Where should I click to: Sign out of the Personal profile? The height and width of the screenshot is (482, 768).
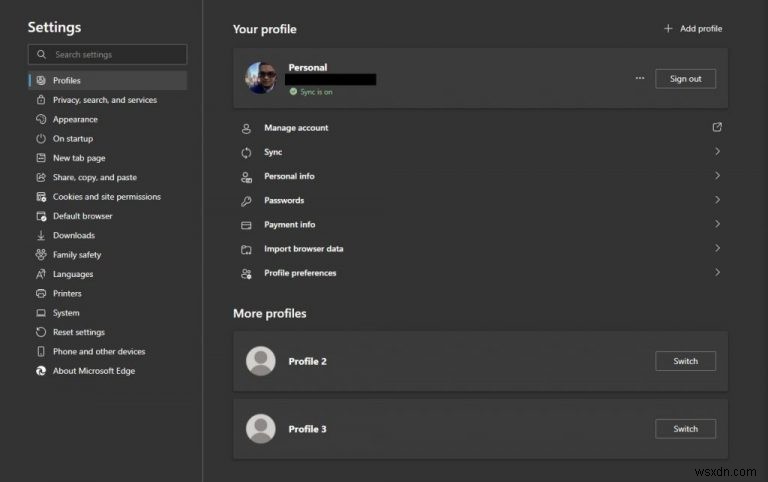point(685,79)
